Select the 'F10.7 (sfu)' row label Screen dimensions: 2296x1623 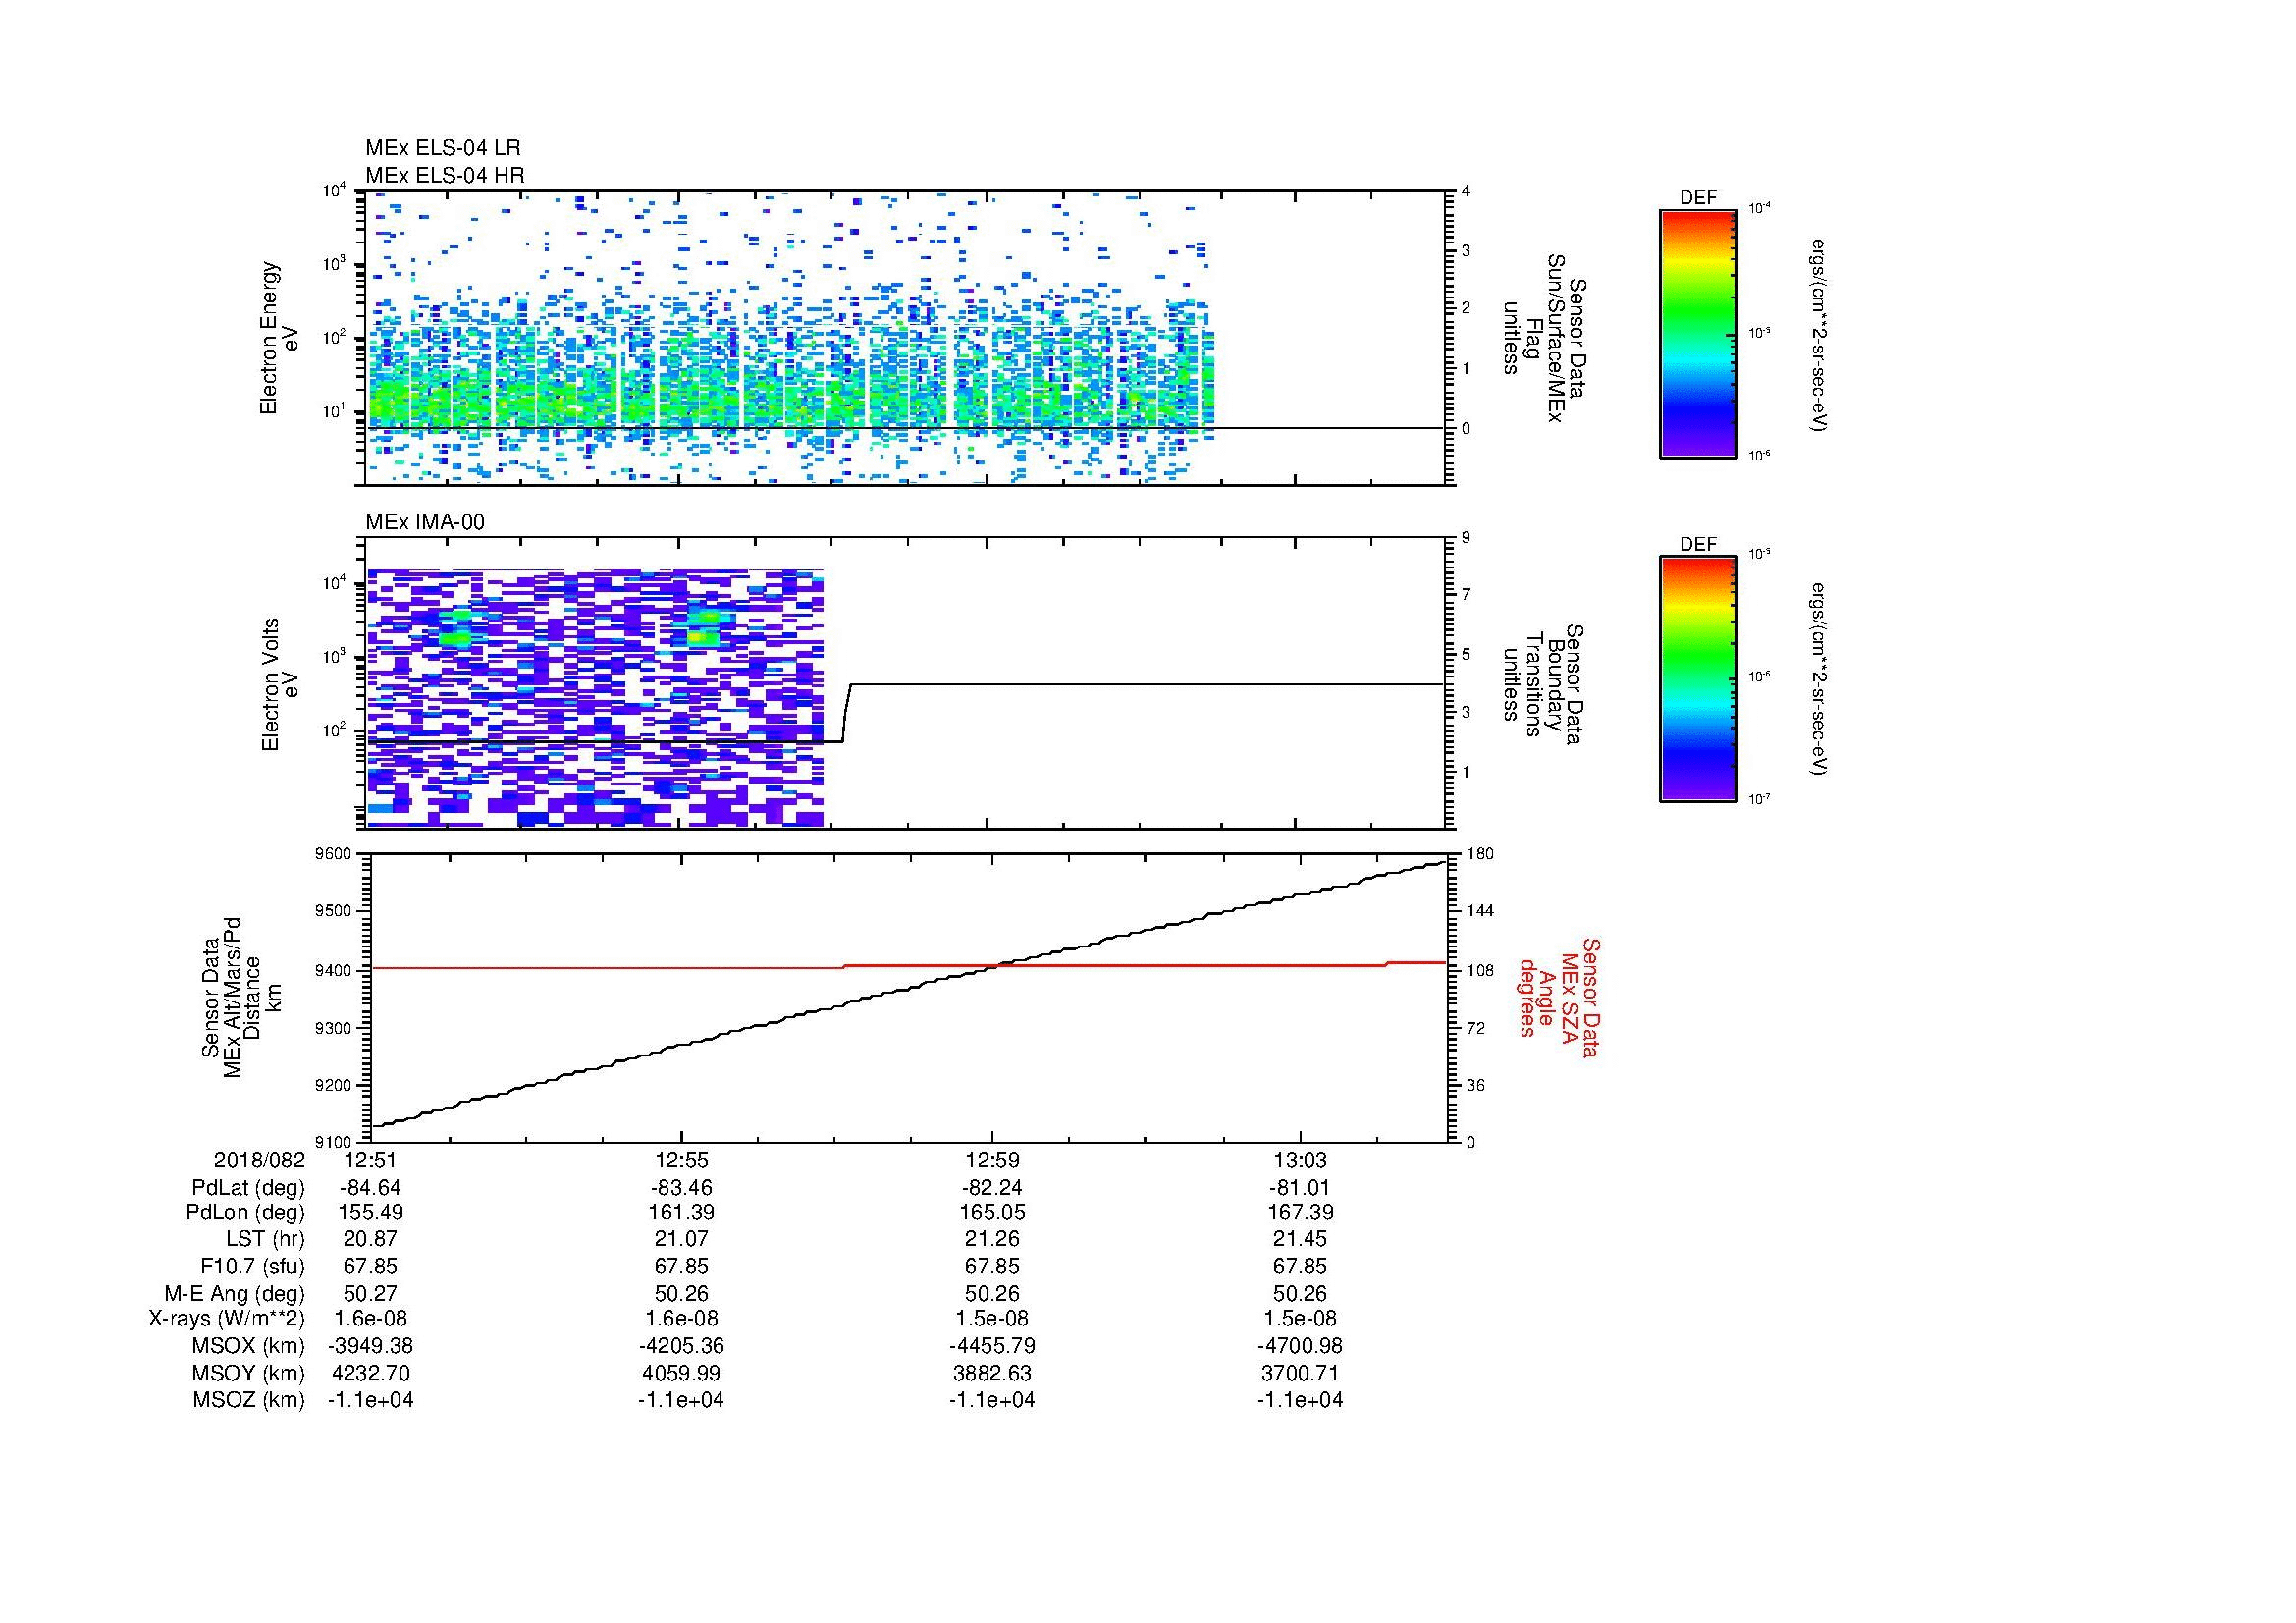(252, 1266)
